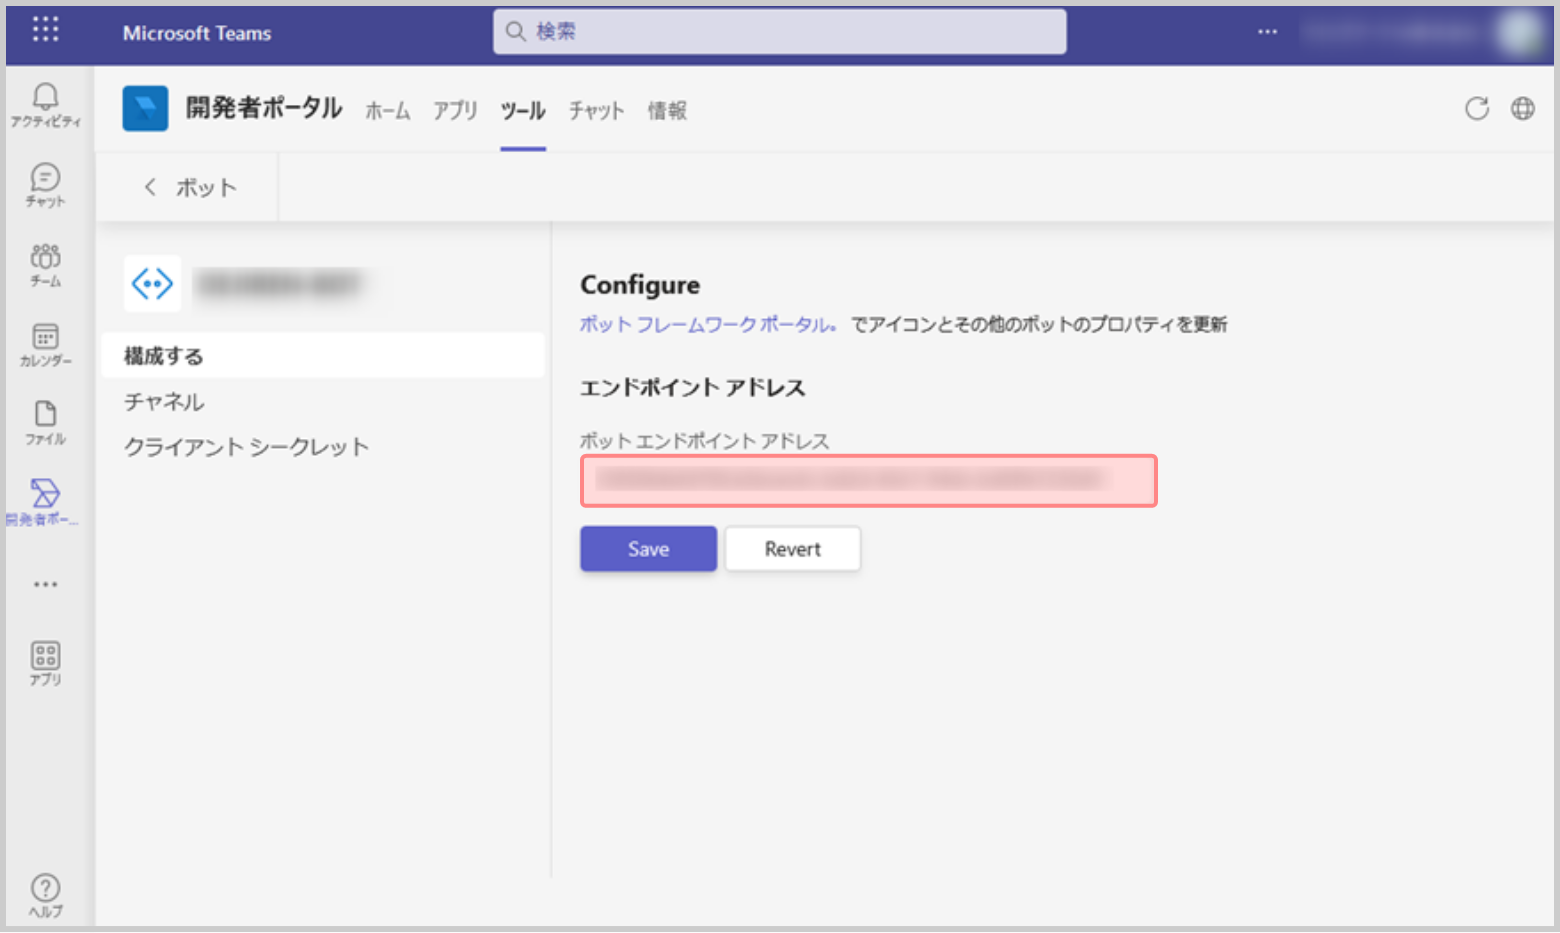The height and width of the screenshot is (933, 1560).
Task: Expand more apps ellipsis in sidebar
Action: (45, 584)
